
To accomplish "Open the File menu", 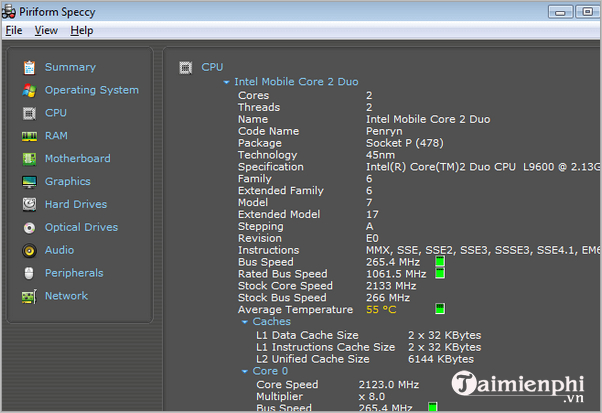I will pos(14,30).
